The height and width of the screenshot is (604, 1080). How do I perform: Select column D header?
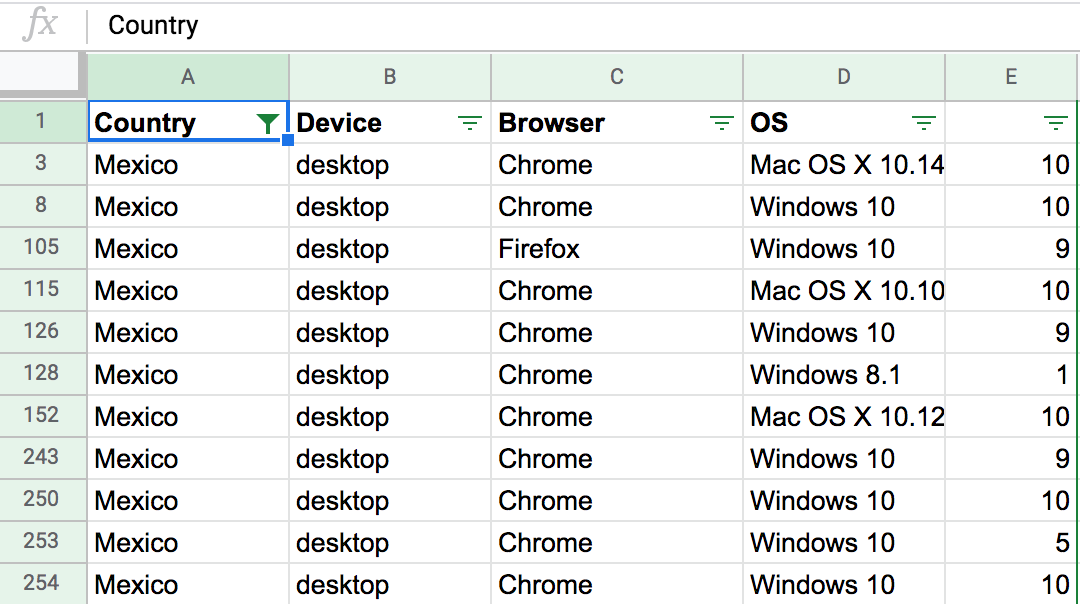coord(844,77)
